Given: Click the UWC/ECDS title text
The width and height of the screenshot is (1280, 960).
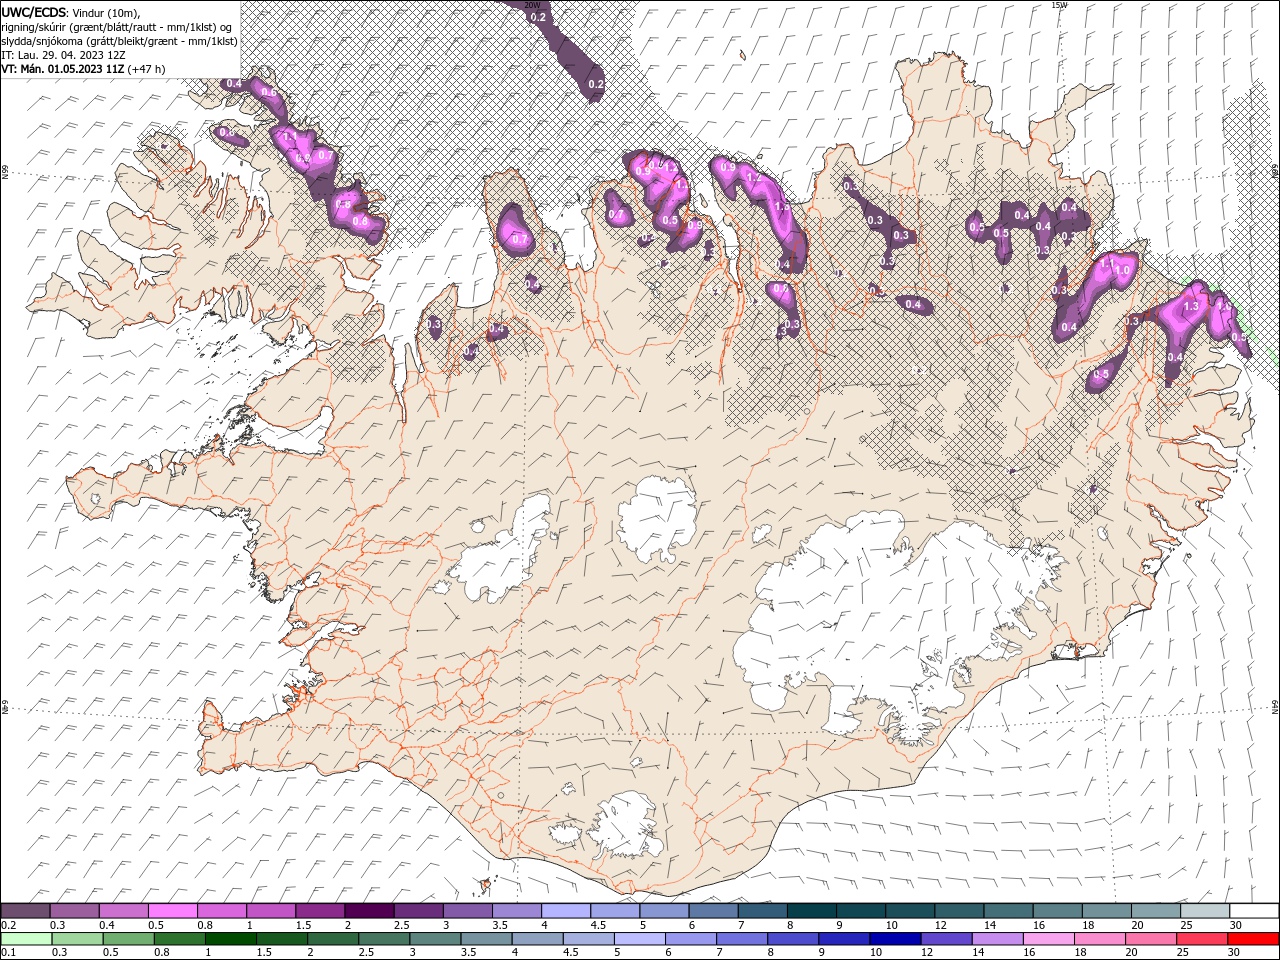Looking at the screenshot, I should [34, 12].
